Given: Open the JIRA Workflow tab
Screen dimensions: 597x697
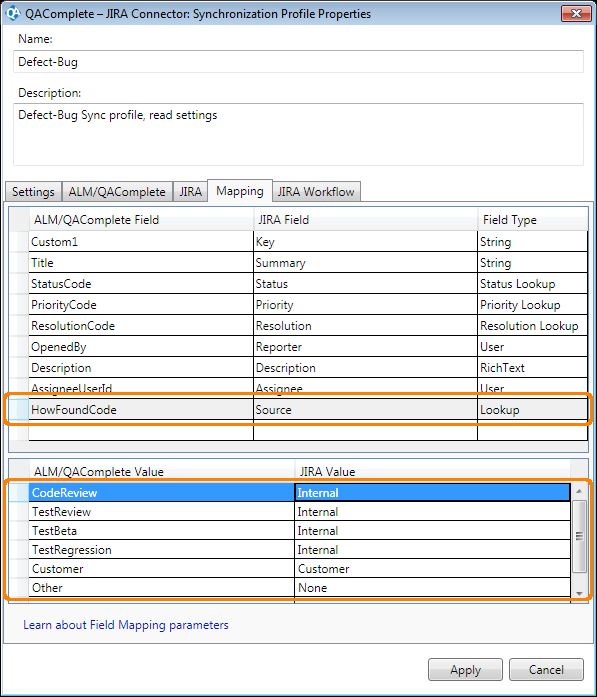Looking at the screenshot, I should click(x=316, y=192).
